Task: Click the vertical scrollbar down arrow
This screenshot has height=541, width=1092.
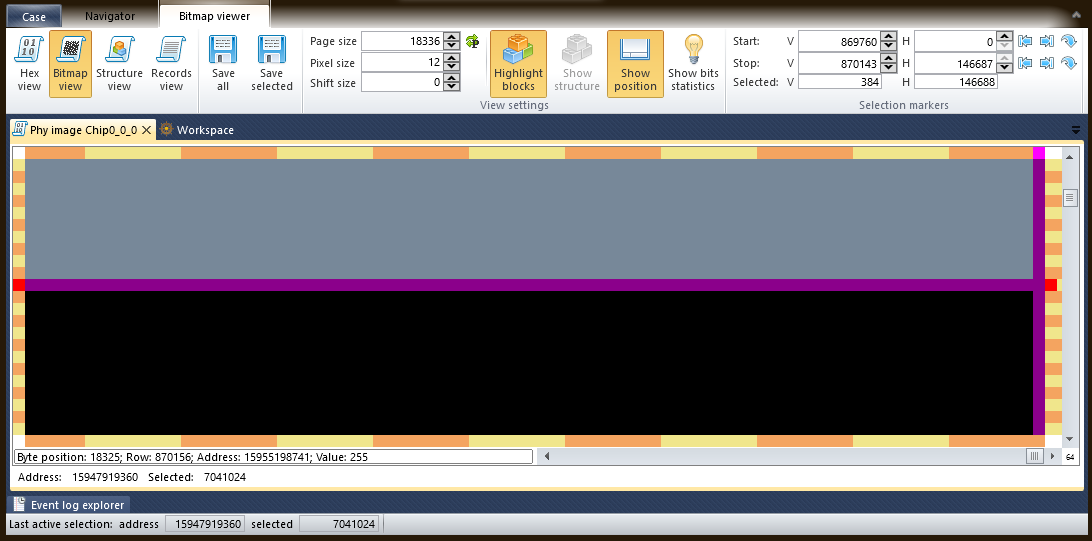Action: click(1070, 439)
